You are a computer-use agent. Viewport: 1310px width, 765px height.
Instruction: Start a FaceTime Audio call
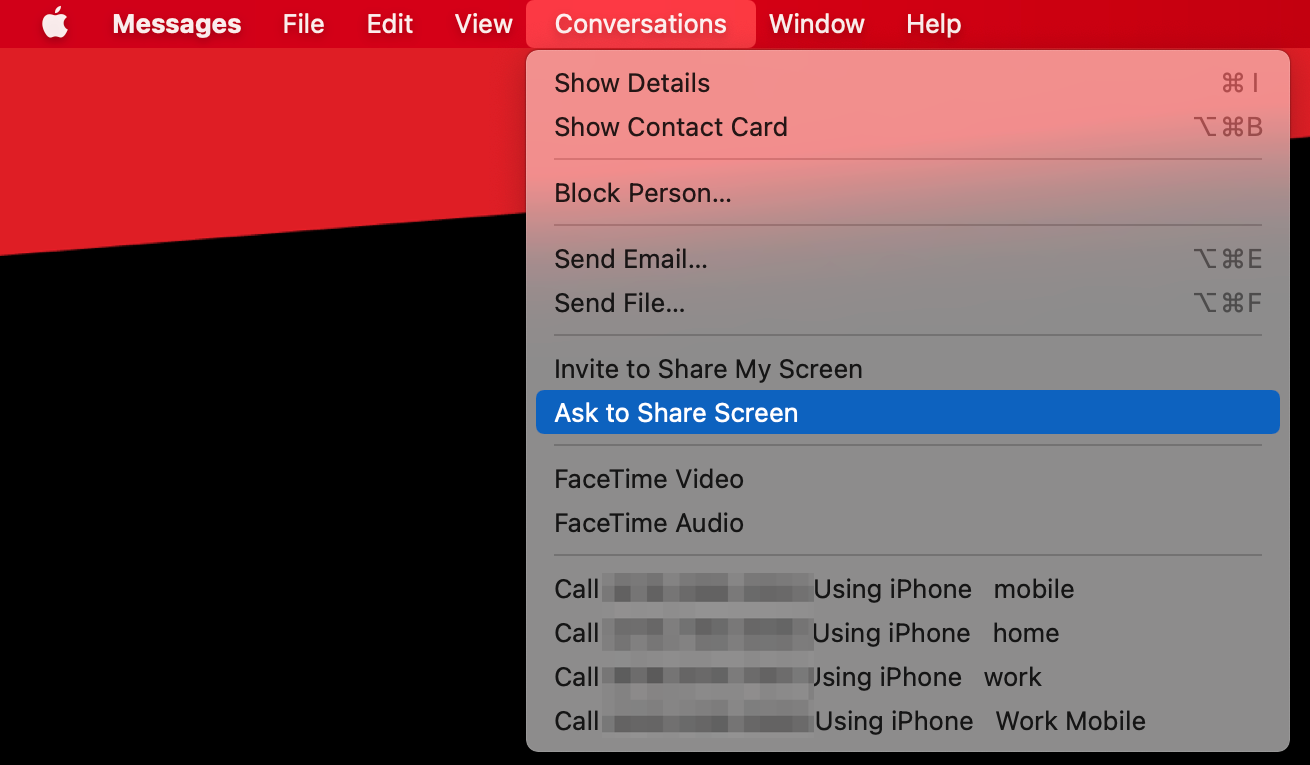pos(908,523)
